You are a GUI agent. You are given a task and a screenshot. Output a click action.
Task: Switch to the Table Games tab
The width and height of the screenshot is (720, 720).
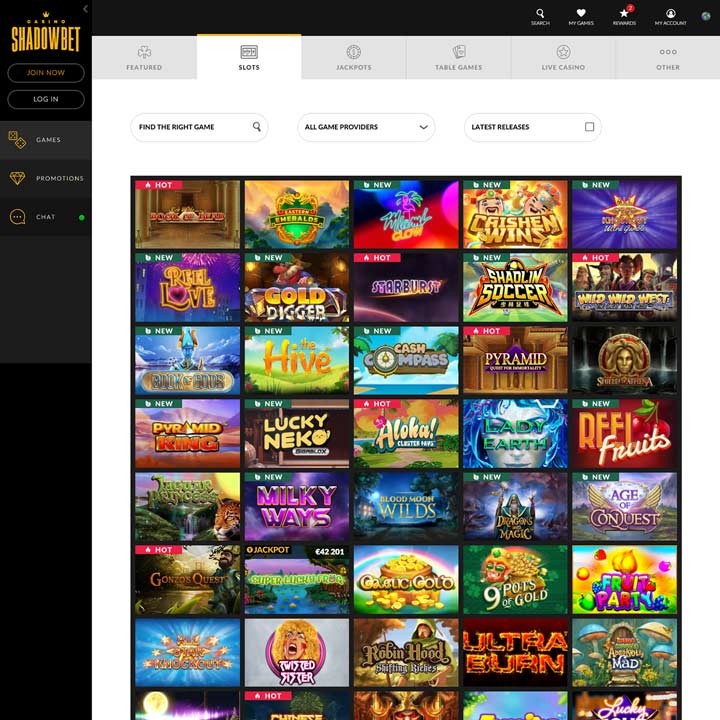[458, 57]
